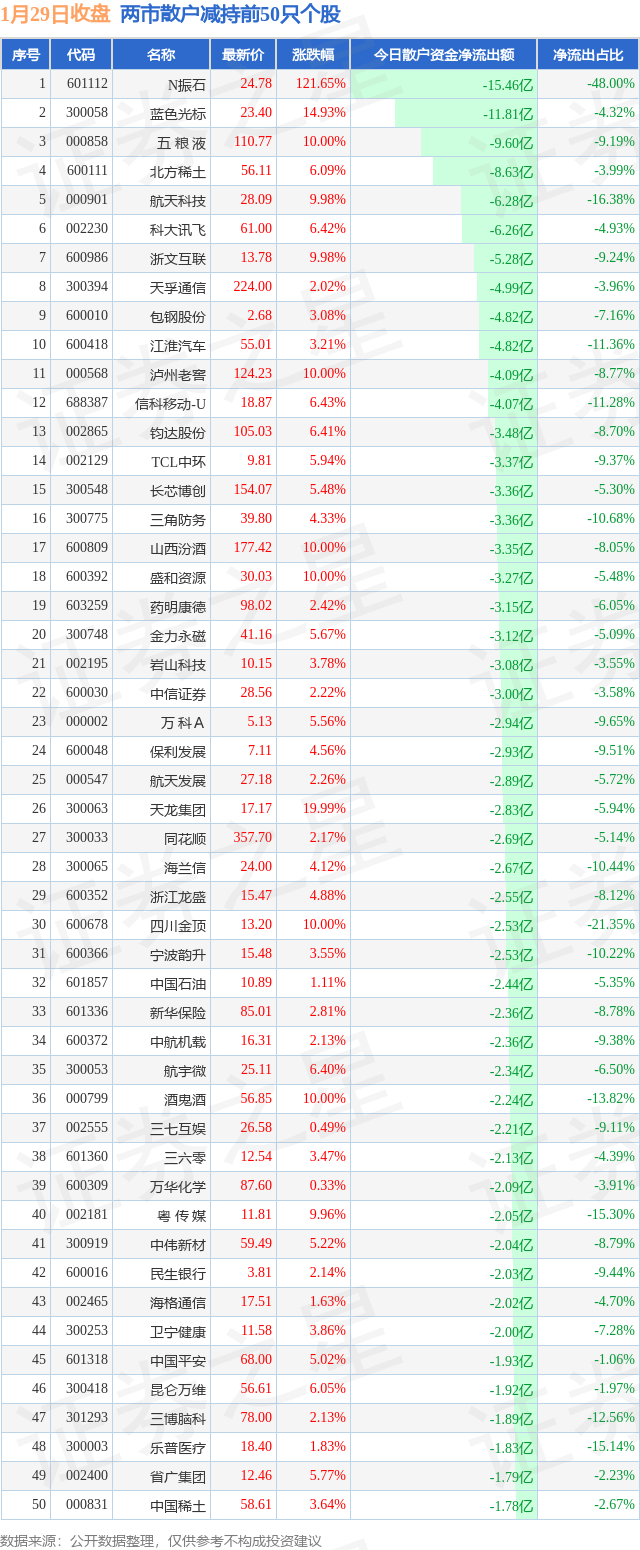Click stock name 乐普医疗

click(x=178, y=1447)
